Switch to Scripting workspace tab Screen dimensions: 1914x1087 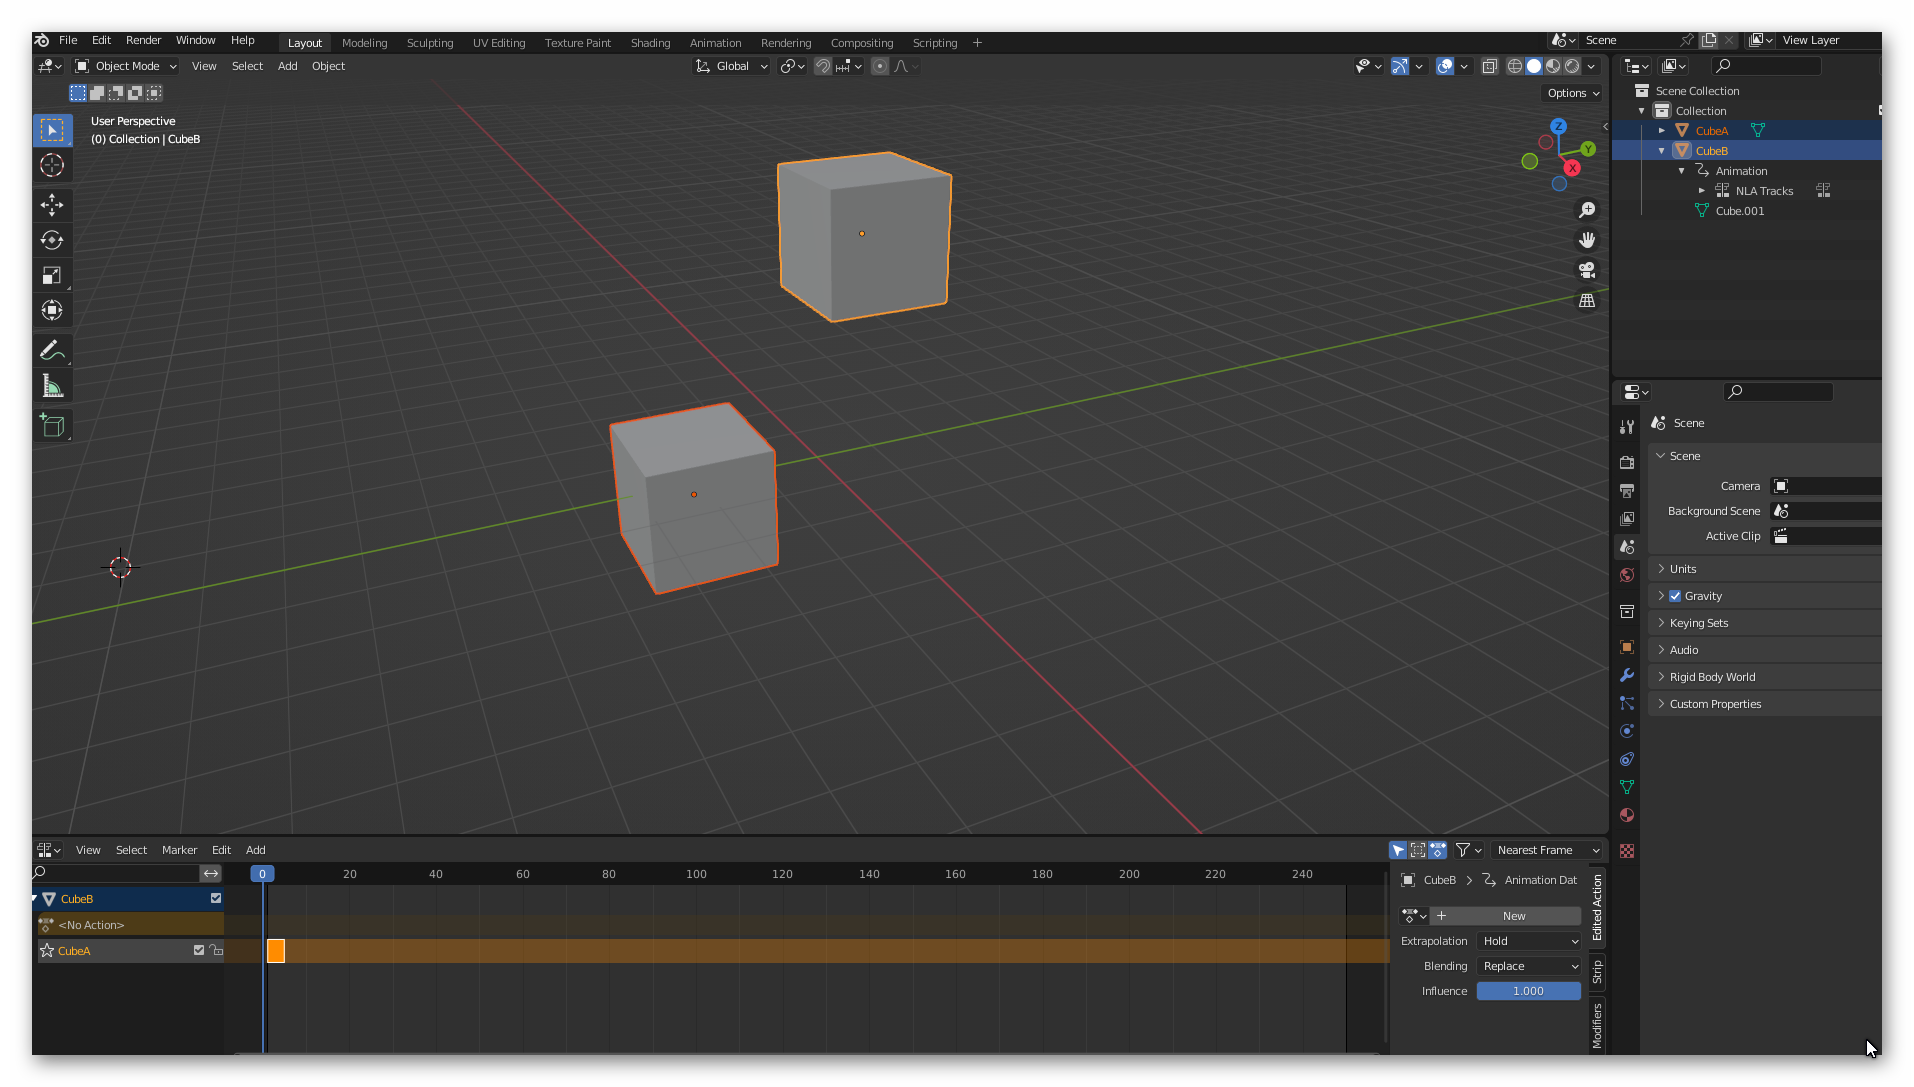934,43
